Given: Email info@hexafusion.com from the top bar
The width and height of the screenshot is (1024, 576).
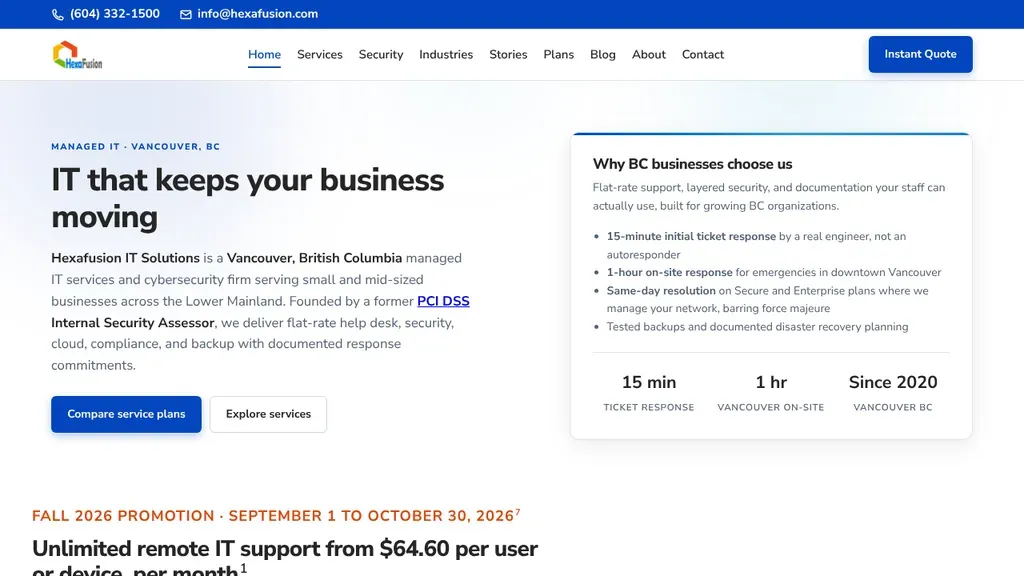Looking at the screenshot, I should tap(257, 14).
